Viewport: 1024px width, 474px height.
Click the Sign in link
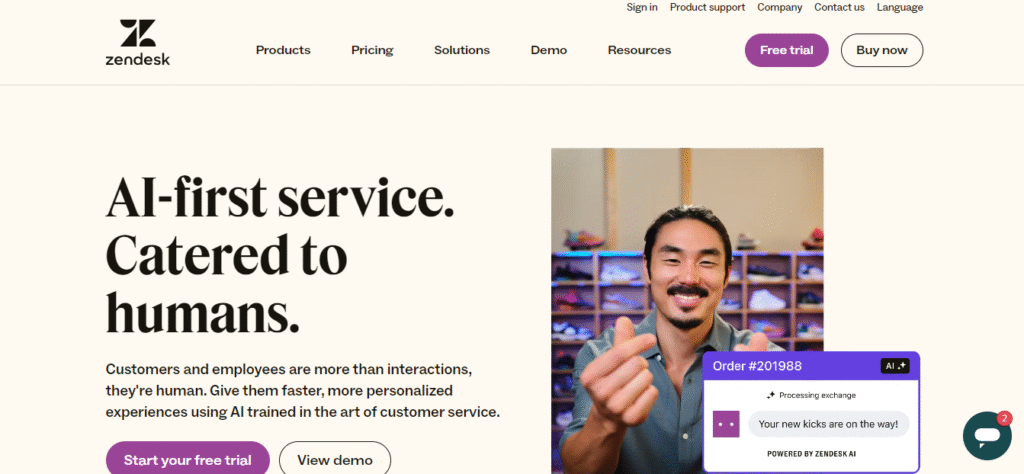pos(642,7)
